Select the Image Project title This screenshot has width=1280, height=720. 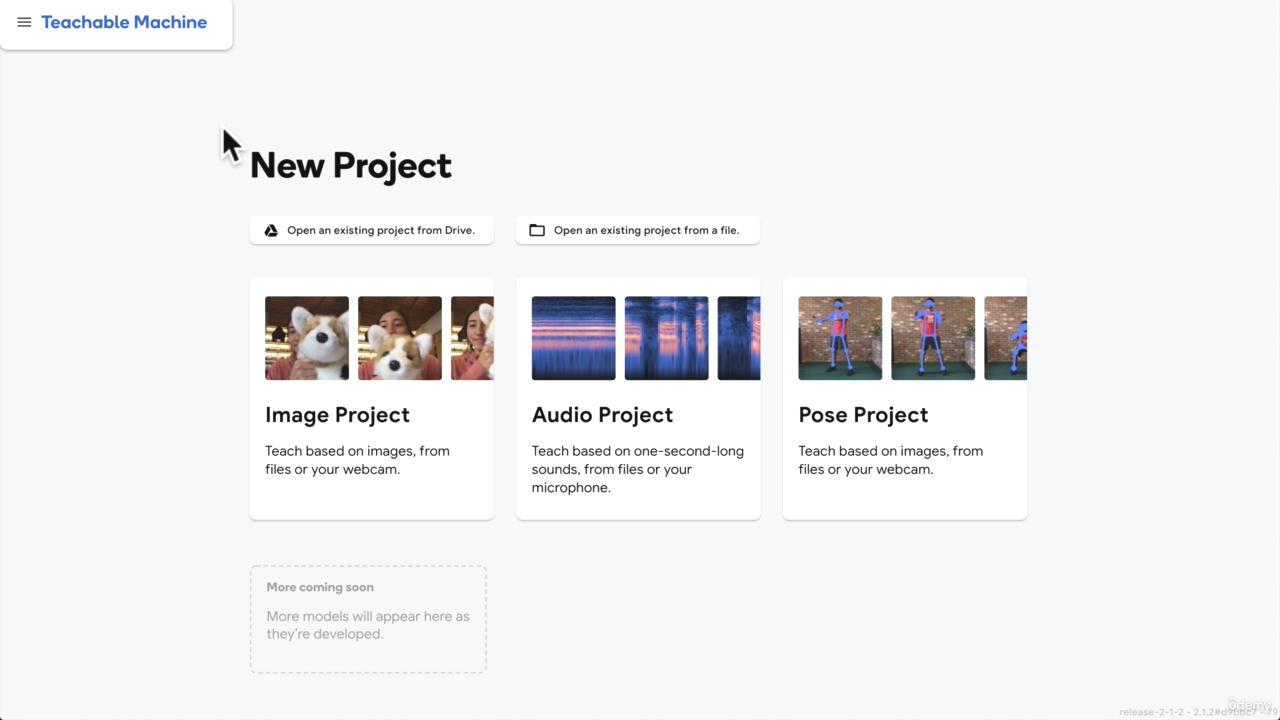[x=337, y=415]
